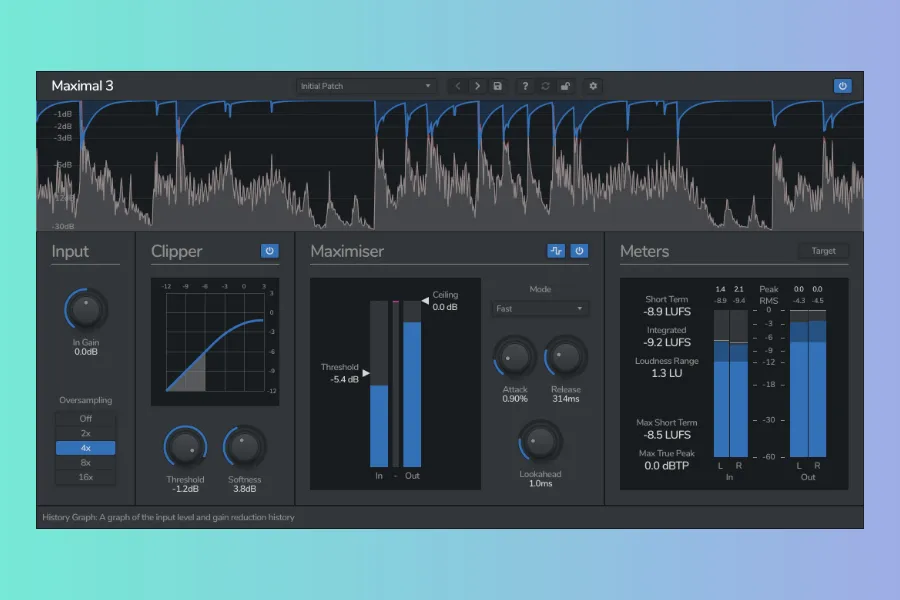
Task: Go to the previous patch arrow
Action: 458,86
